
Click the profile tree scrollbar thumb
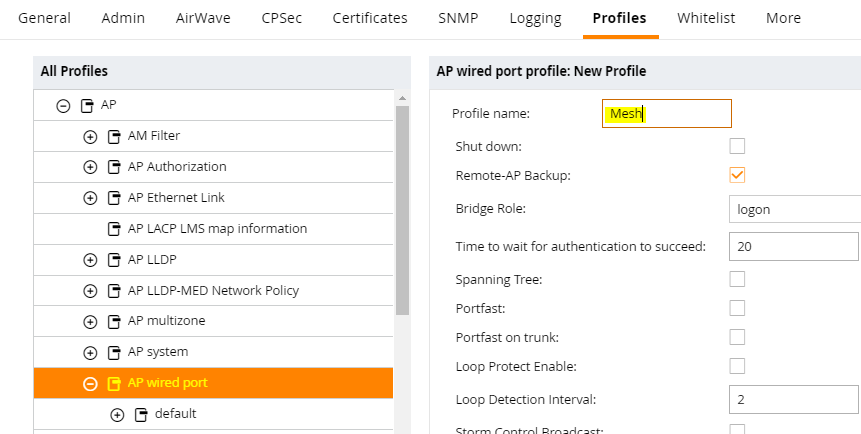402,210
